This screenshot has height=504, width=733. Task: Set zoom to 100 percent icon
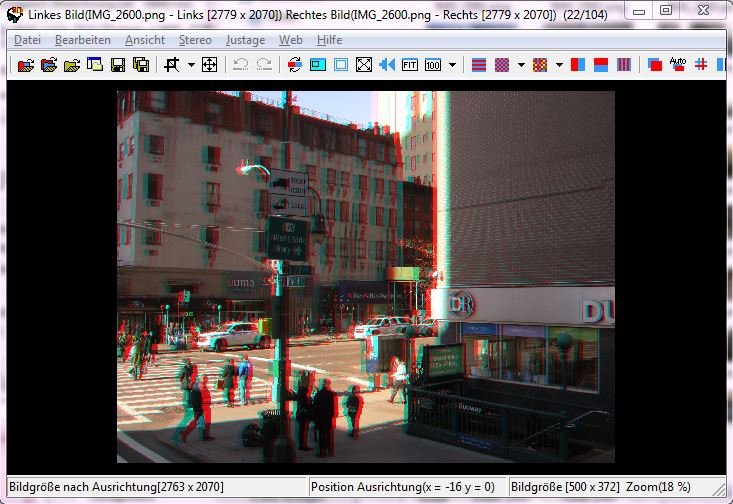tap(433, 65)
